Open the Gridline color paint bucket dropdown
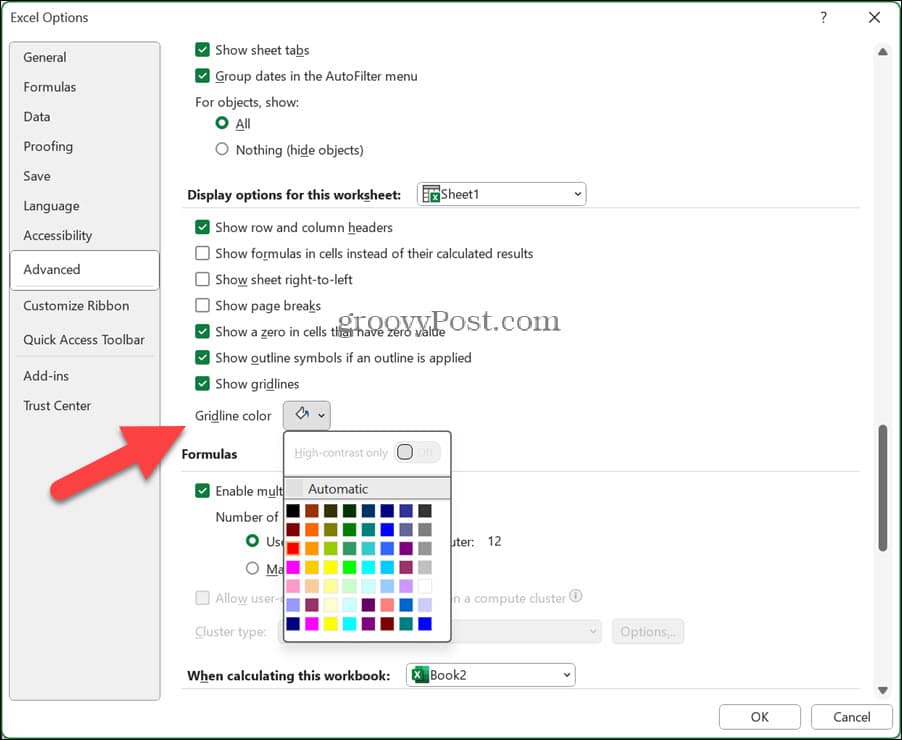The width and height of the screenshot is (902, 740). click(307, 415)
